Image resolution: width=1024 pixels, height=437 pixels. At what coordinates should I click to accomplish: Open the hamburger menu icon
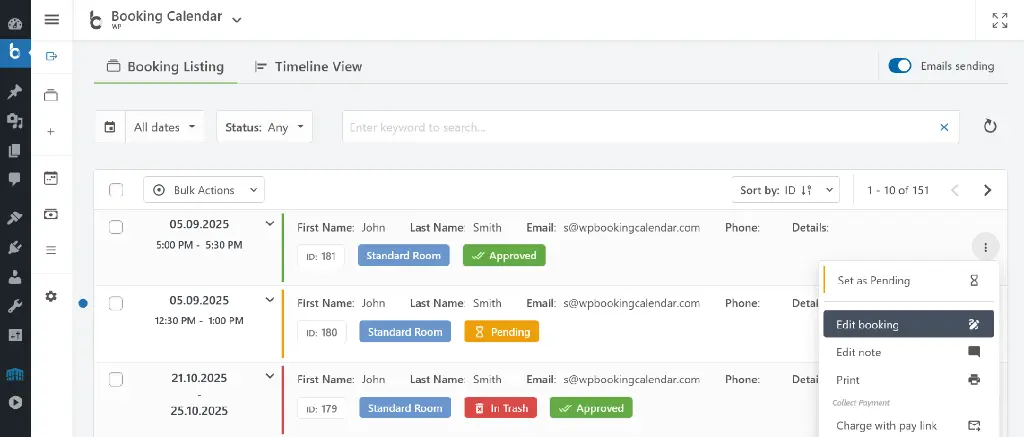coord(52,19)
